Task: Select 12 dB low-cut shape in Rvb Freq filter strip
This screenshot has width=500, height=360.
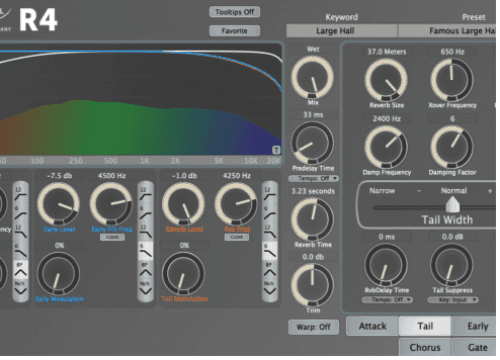Action: click(270, 194)
